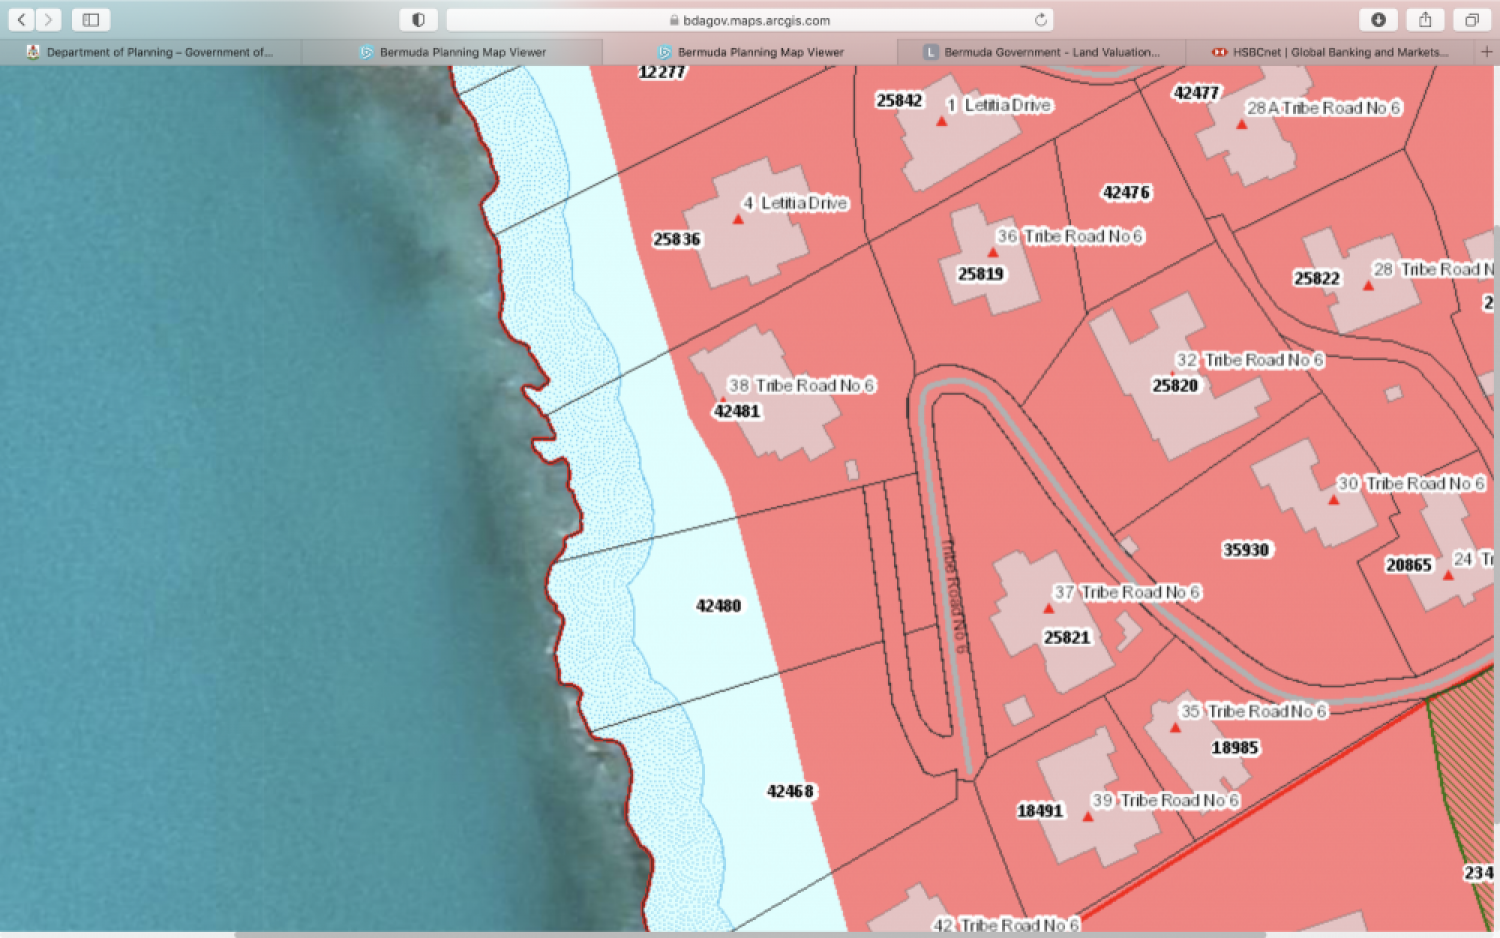Select red marker at 28 A Tribe Road No 6
Screen dimensions: 1500x938
tap(1241, 124)
